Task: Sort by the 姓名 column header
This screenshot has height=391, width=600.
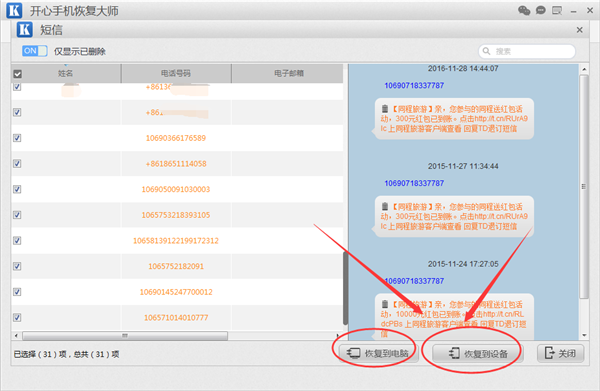Action: pos(65,73)
